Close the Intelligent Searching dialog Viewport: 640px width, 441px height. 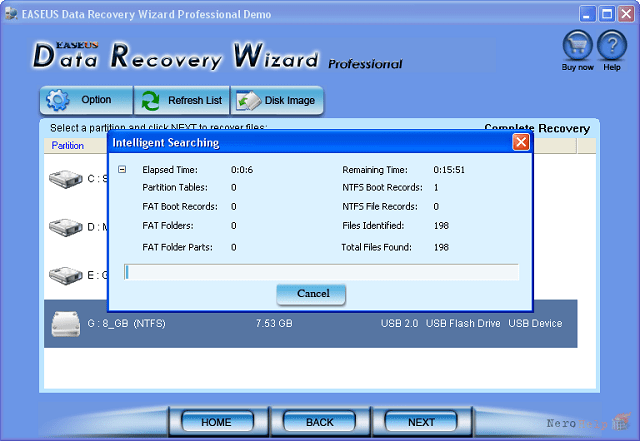(521, 143)
